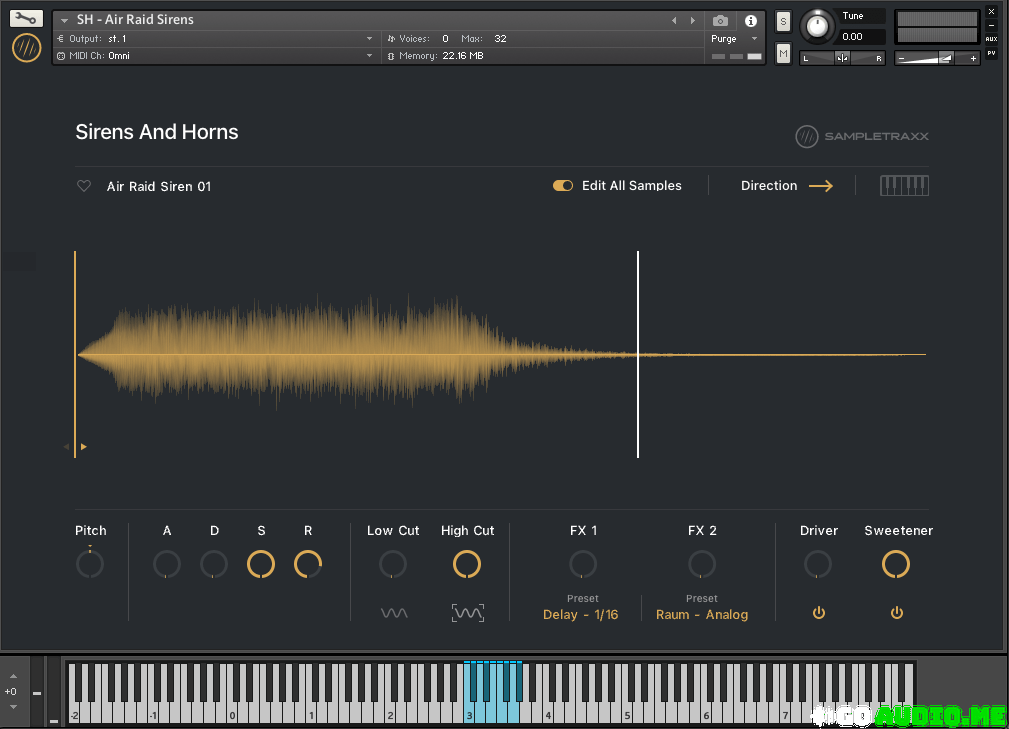Image resolution: width=1009 pixels, height=729 pixels.
Task: Favorite Air Raid Siren 01 heart icon
Action: (x=85, y=186)
